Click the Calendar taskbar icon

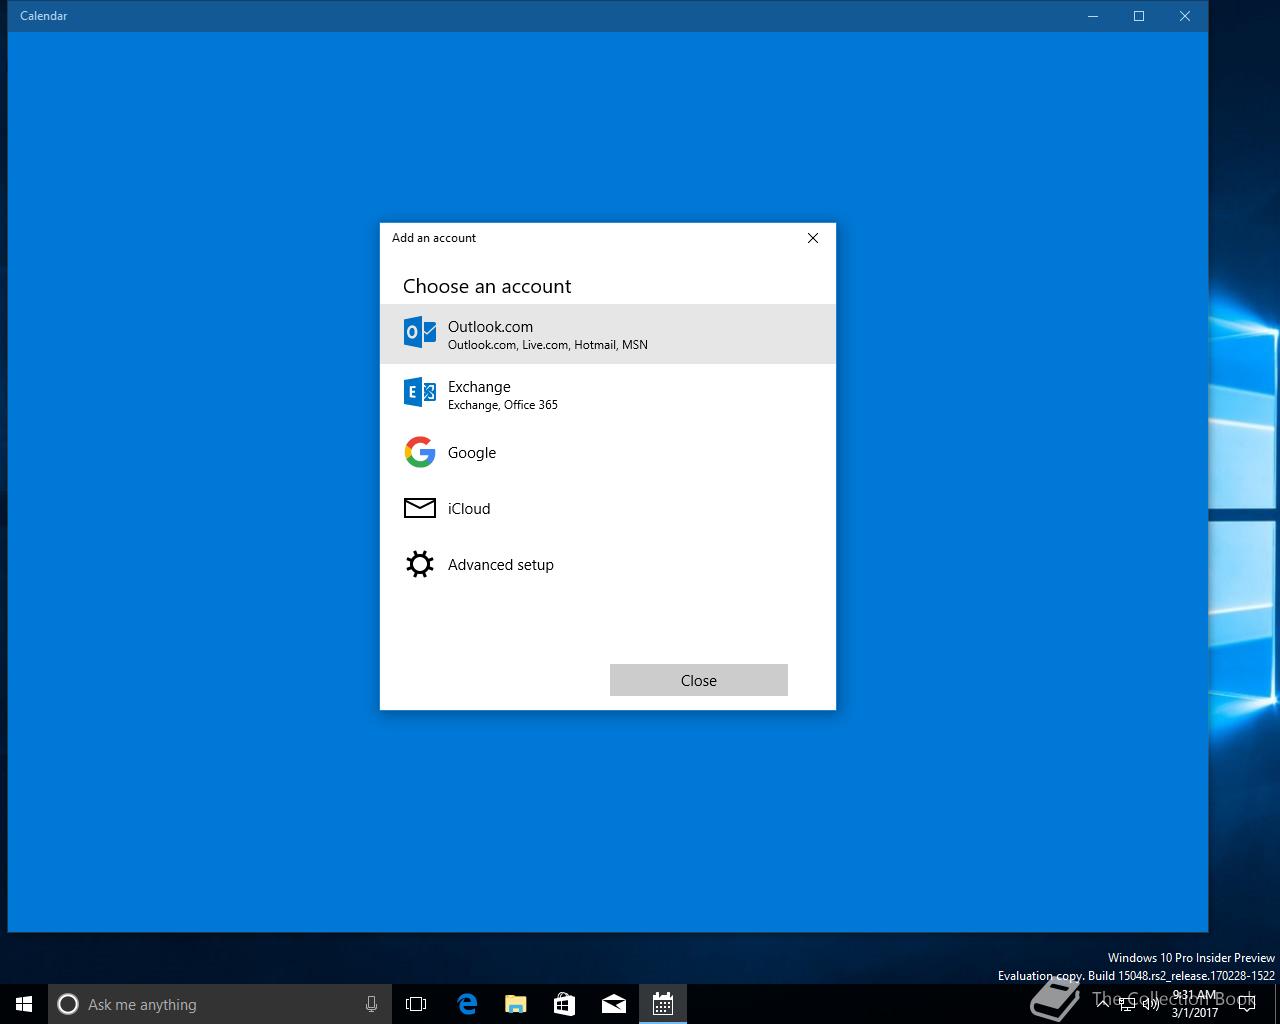(663, 1004)
